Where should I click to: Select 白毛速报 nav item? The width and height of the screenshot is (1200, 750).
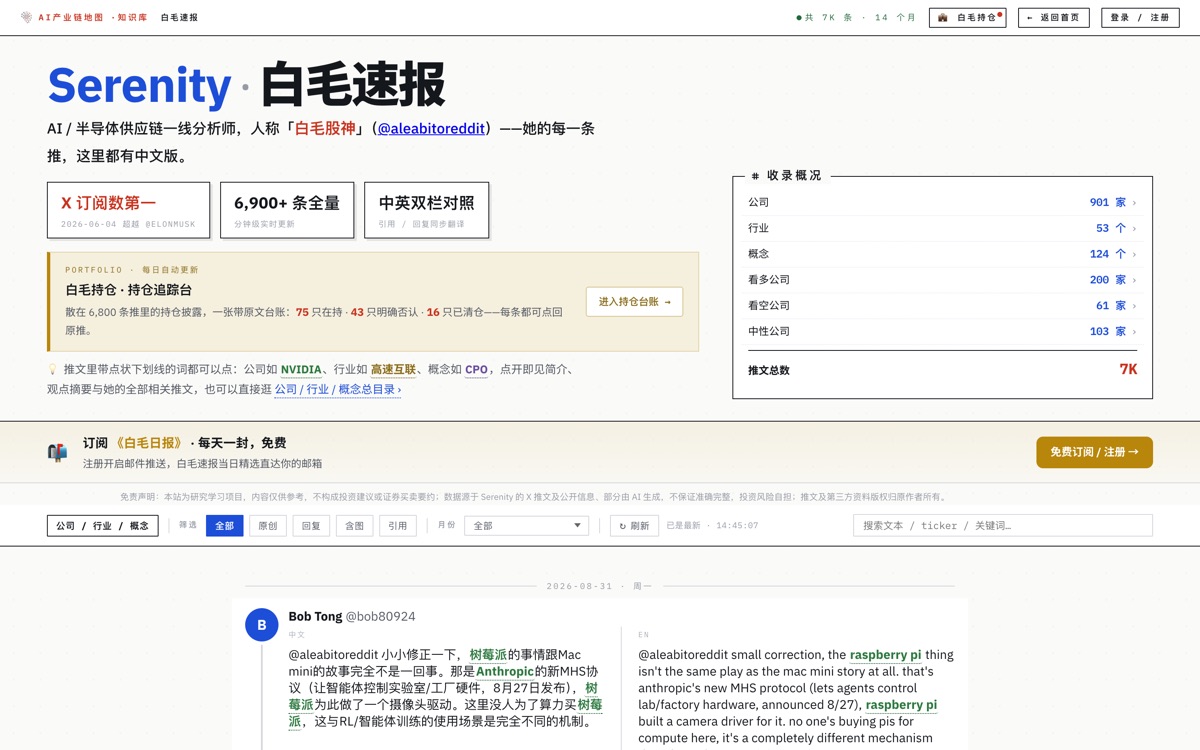point(179,17)
